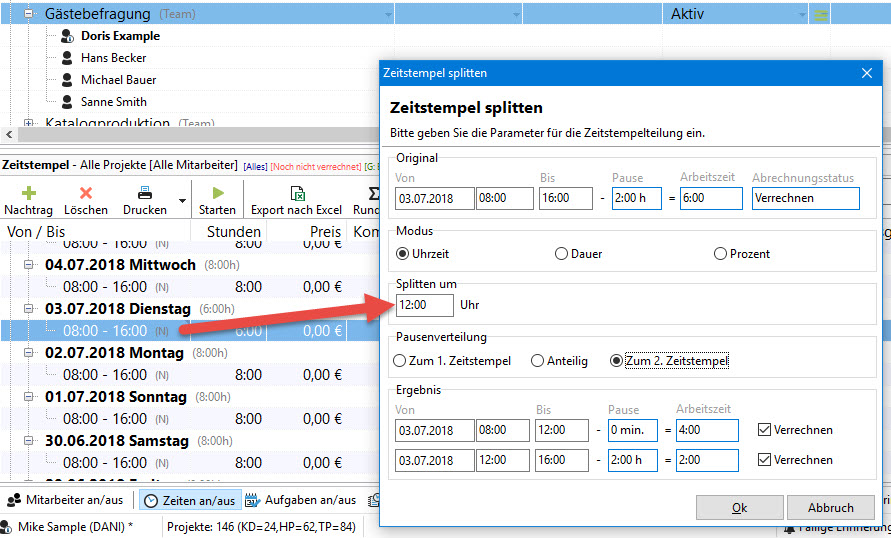The width and height of the screenshot is (891, 538).
Task: Open the Aktiv status dropdown
Action: [802, 15]
